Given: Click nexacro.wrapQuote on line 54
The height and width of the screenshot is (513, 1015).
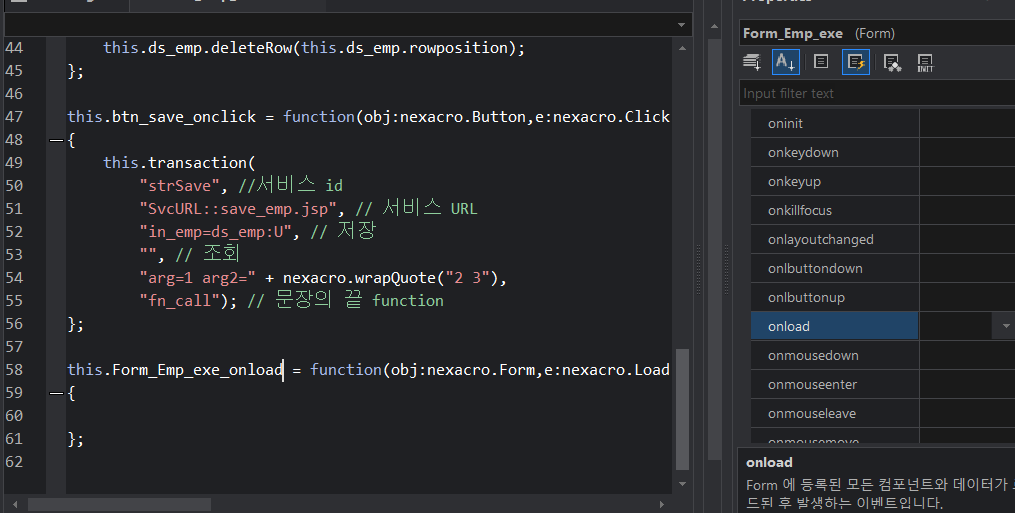Looking at the screenshot, I should 359,278.
